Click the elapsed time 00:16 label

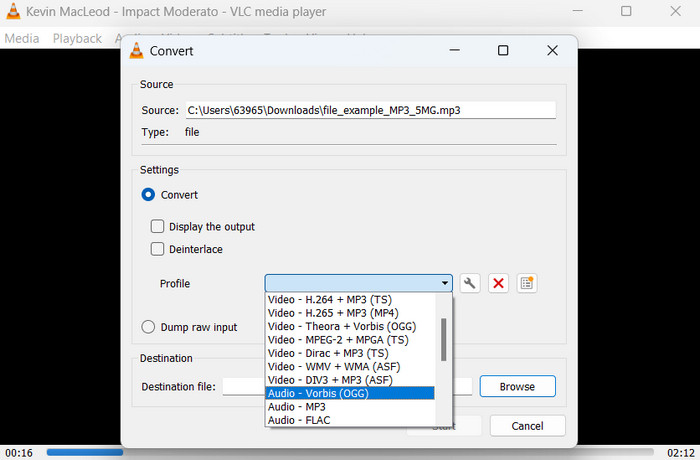click(19, 453)
